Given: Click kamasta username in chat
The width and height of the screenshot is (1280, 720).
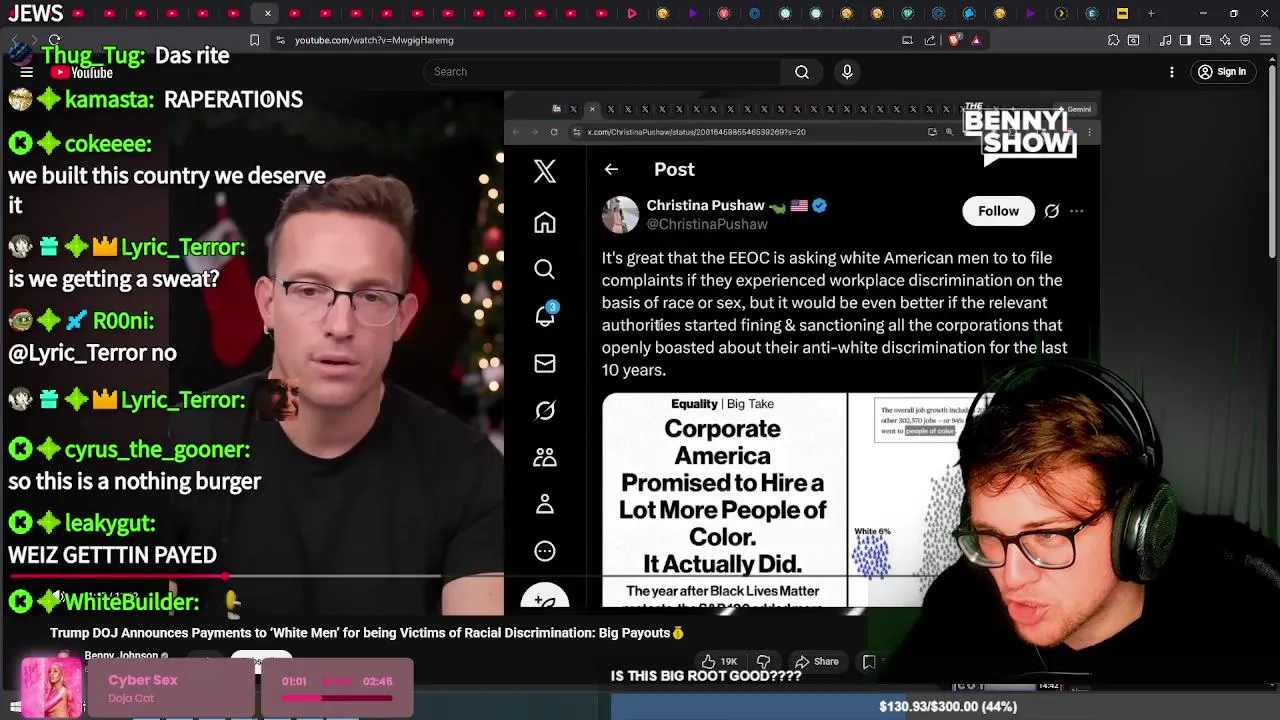Looking at the screenshot, I should tap(109, 99).
